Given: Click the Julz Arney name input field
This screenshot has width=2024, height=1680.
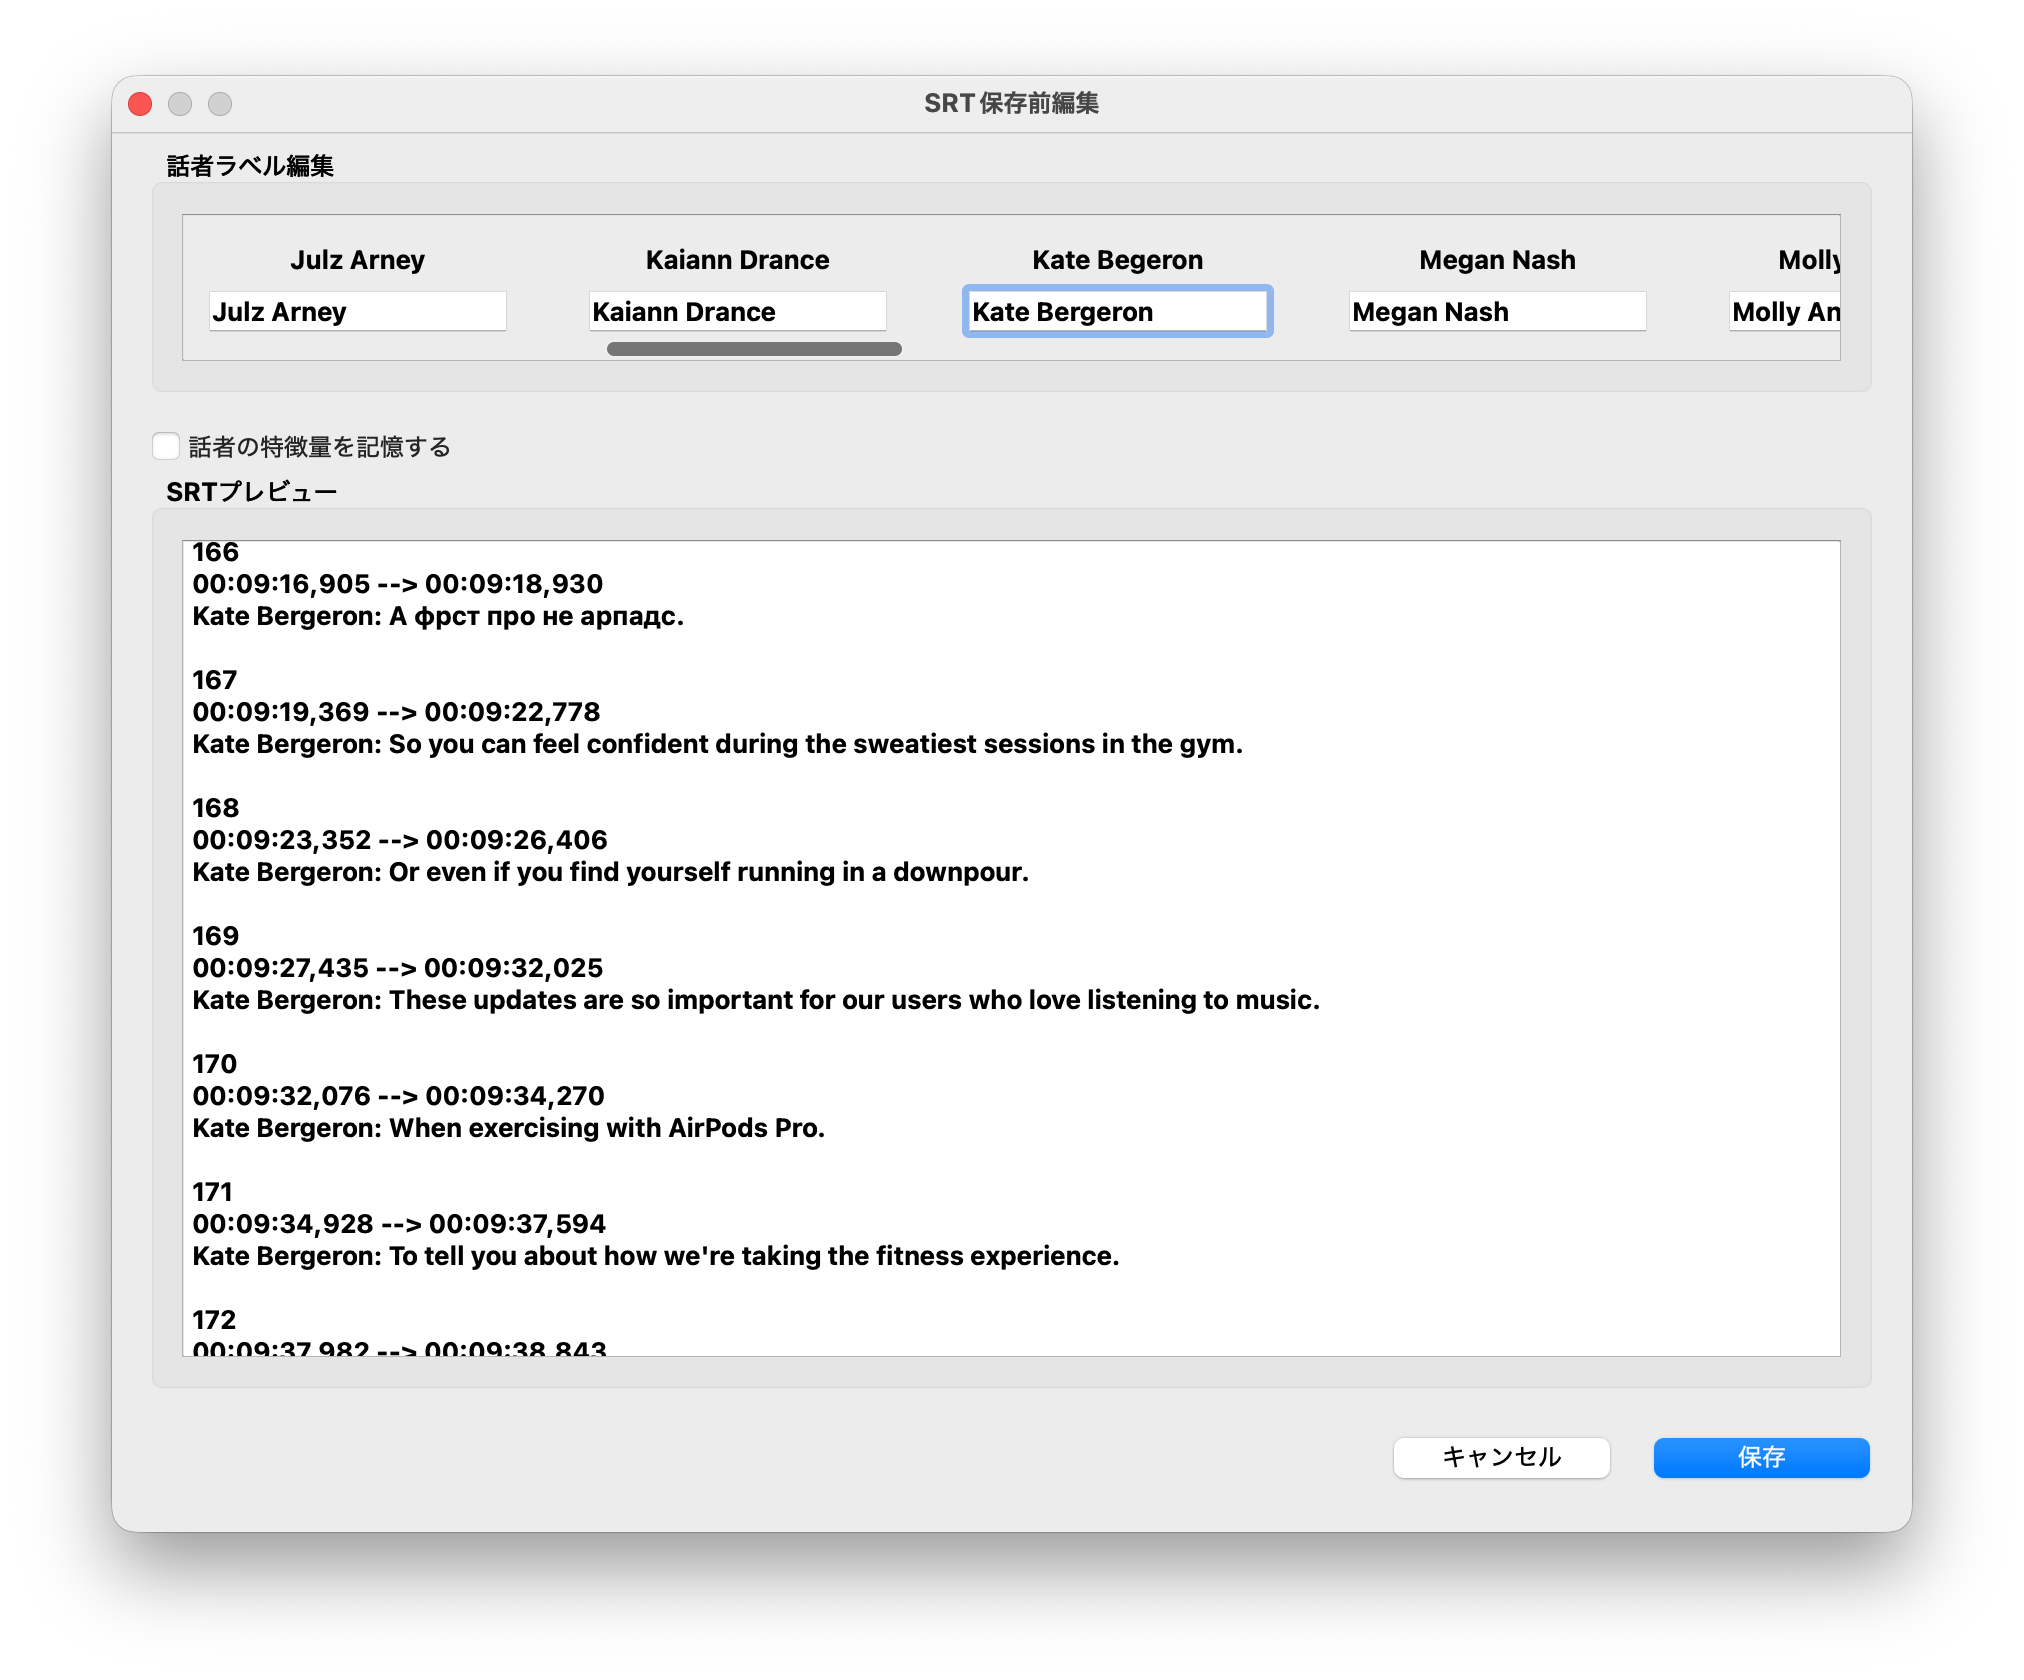Looking at the screenshot, I should pos(357,312).
